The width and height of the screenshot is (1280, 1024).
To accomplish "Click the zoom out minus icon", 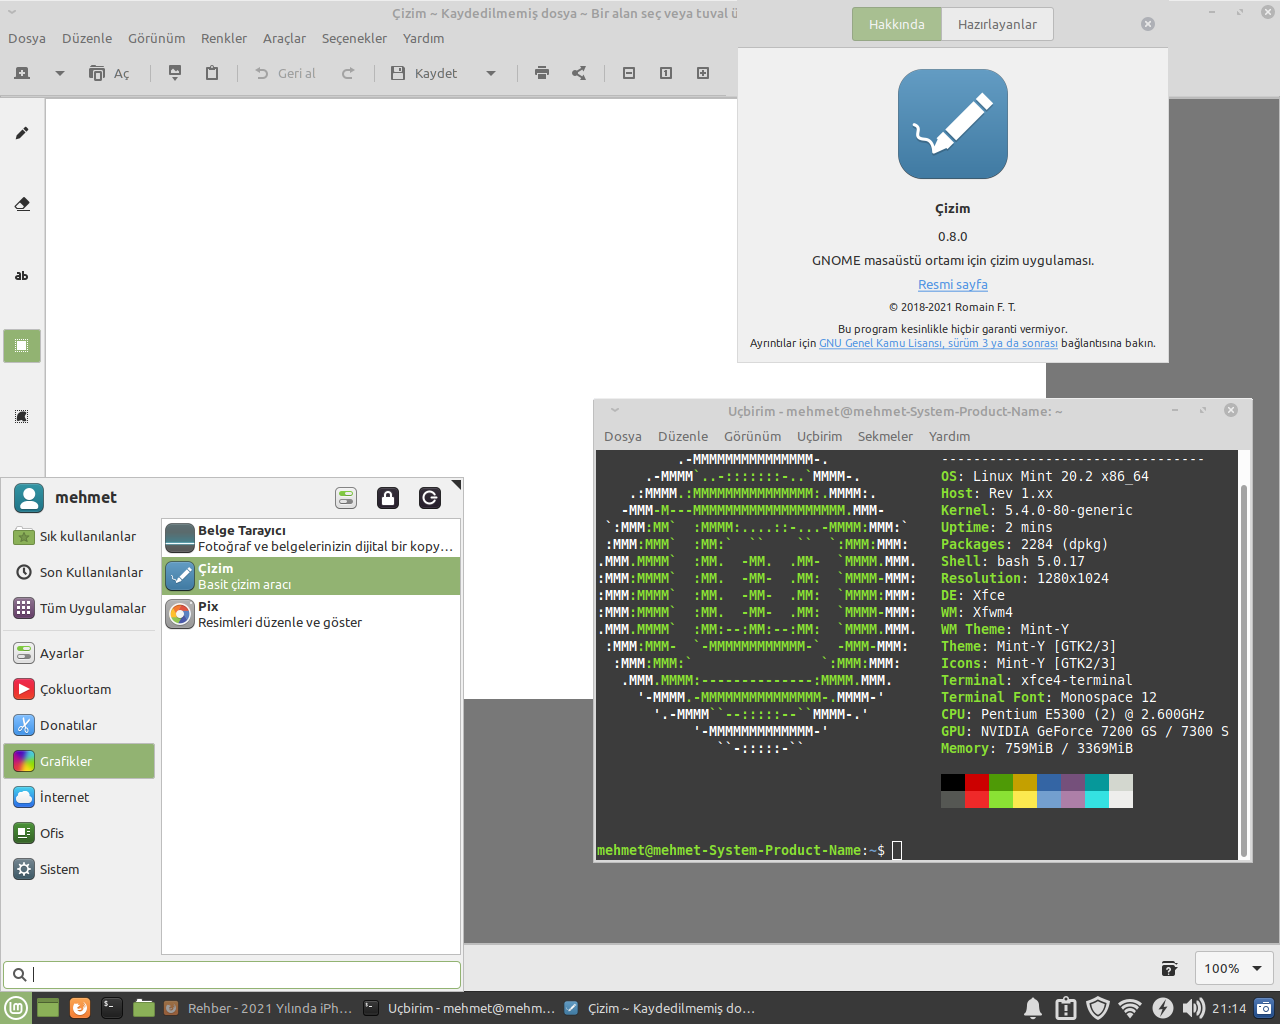I will 629,73.
